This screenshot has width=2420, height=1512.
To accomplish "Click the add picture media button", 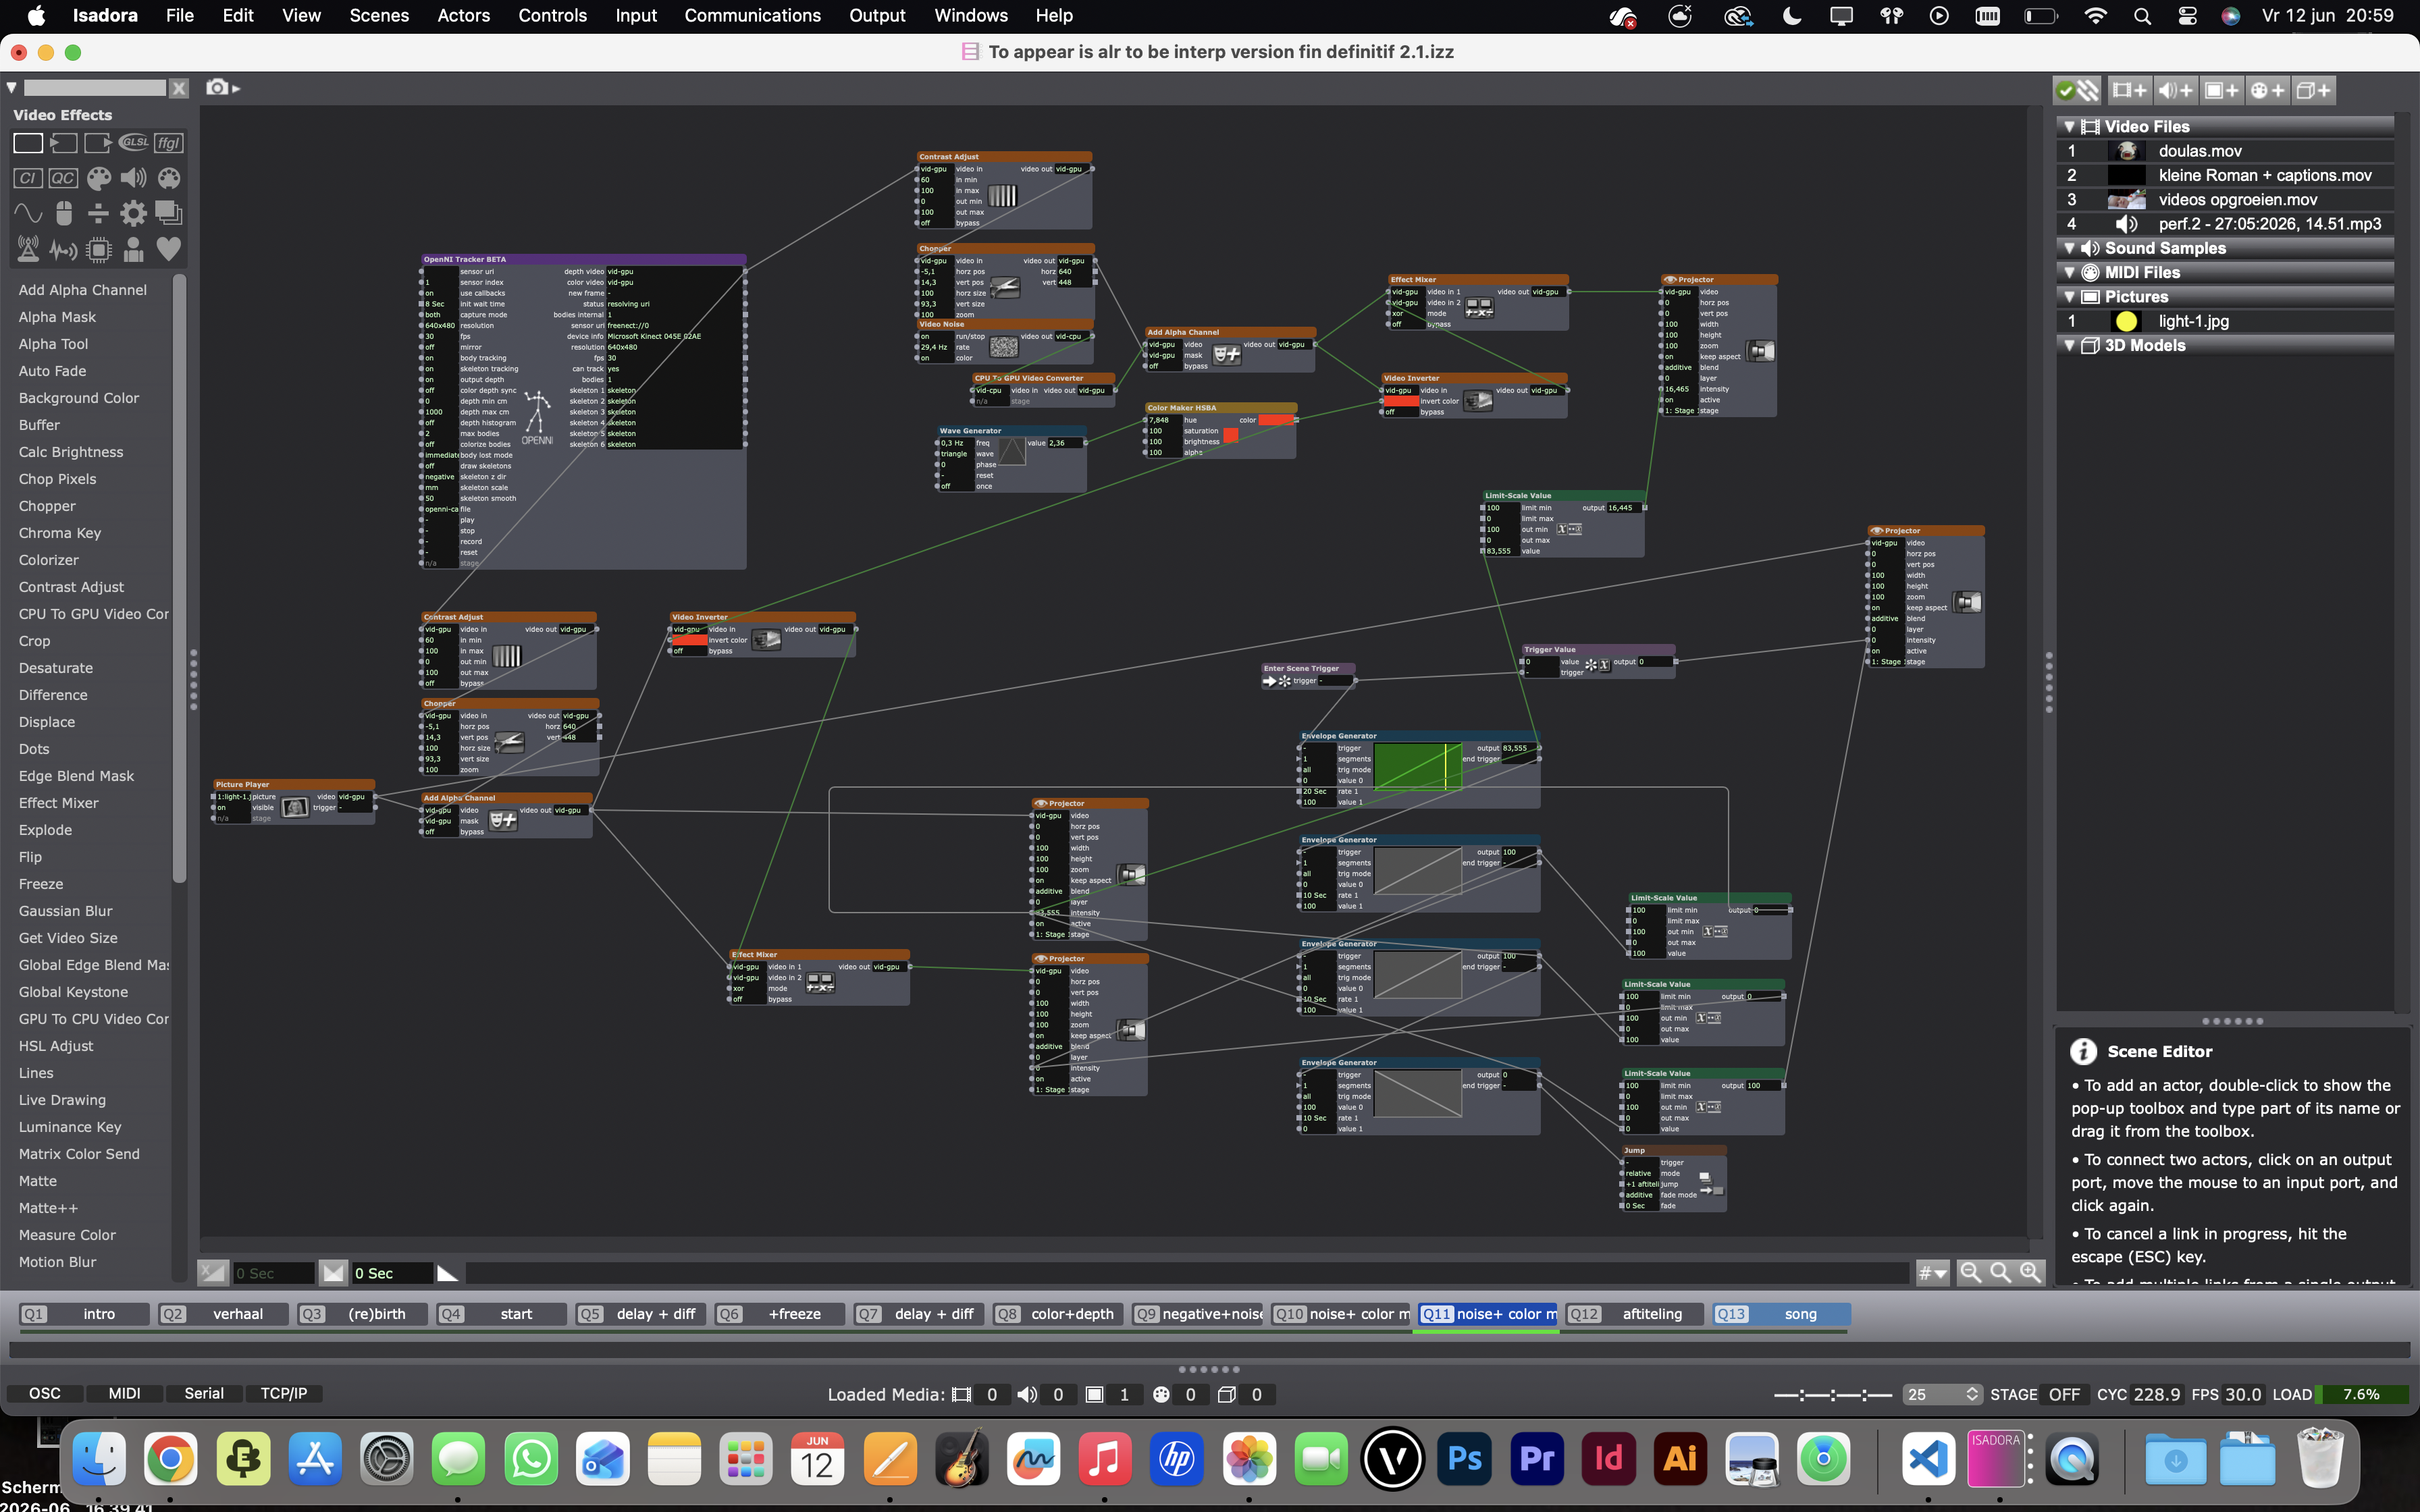I will [2222, 90].
